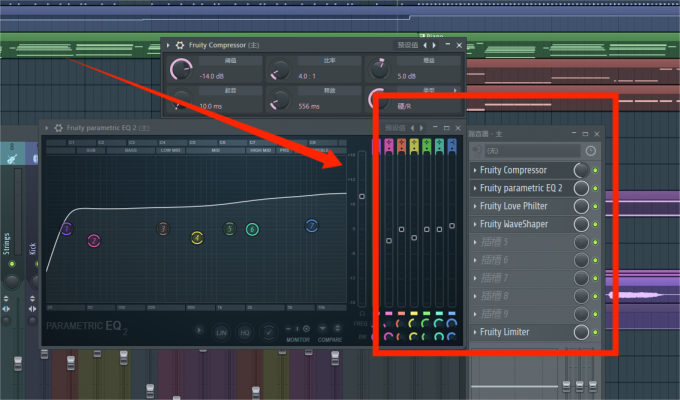680x400 pixels.
Task: Click the mixer audio input arrow icon
Action: (477, 151)
